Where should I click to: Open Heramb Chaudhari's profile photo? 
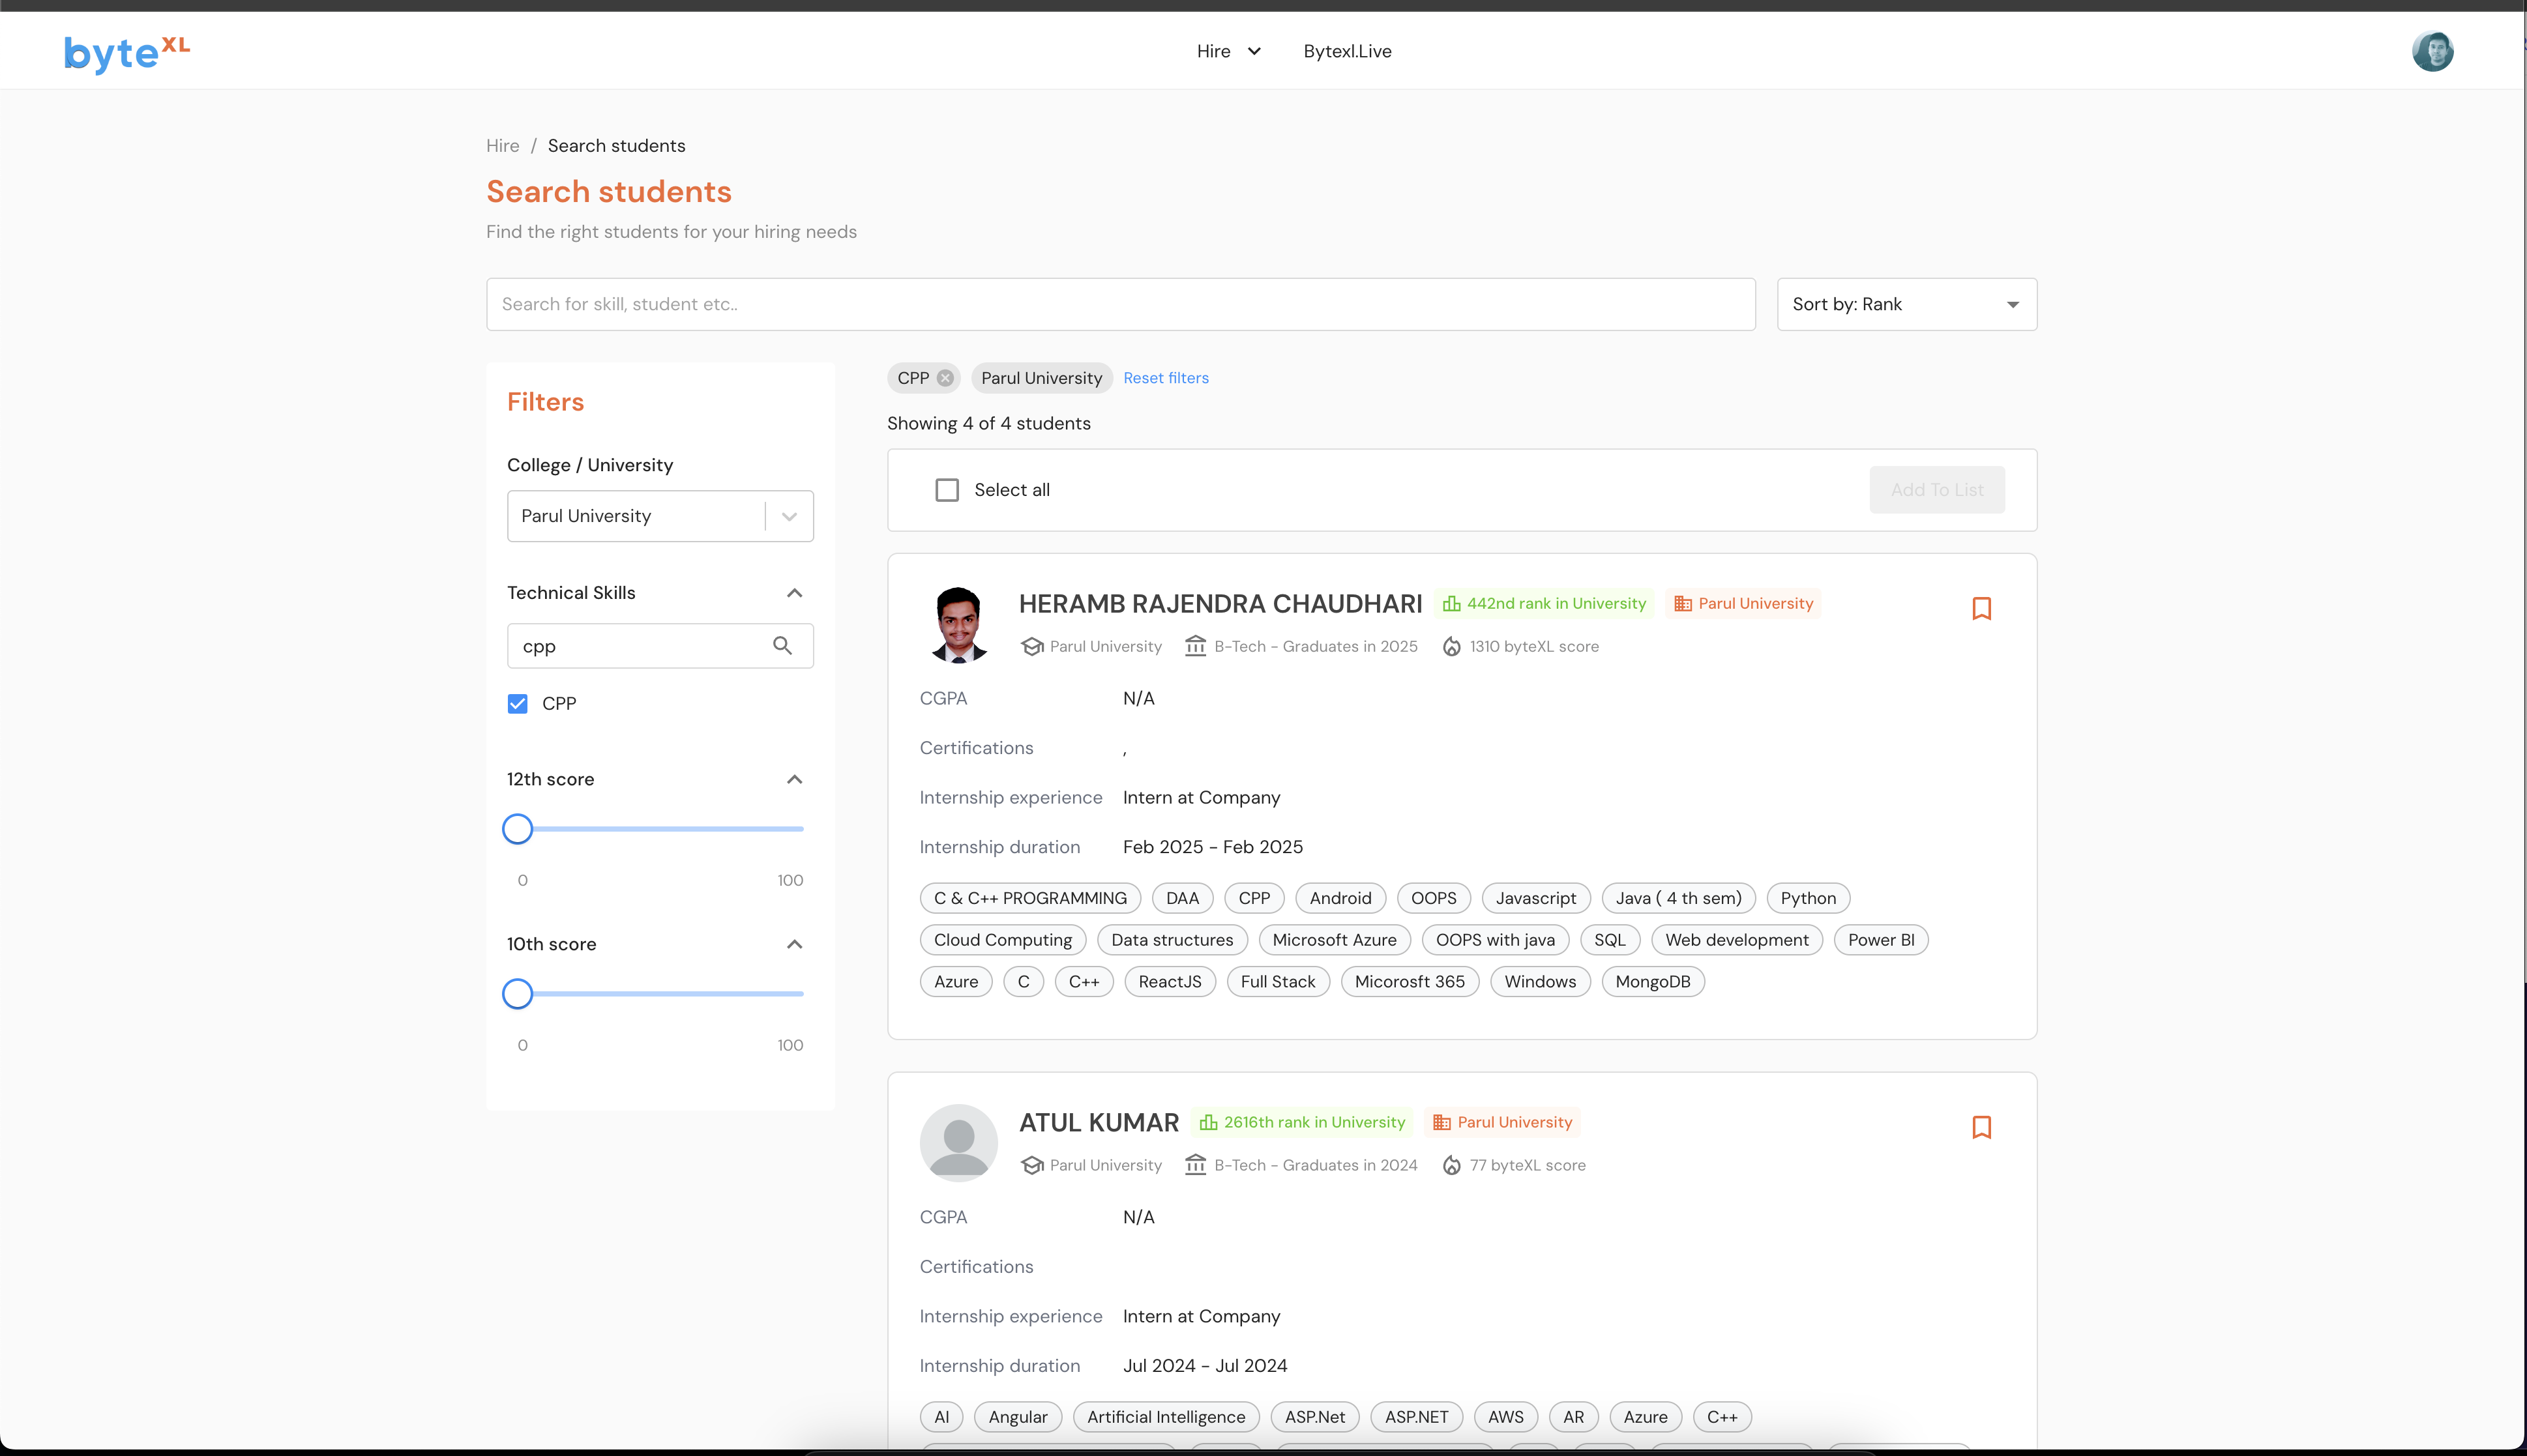point(958,625)
